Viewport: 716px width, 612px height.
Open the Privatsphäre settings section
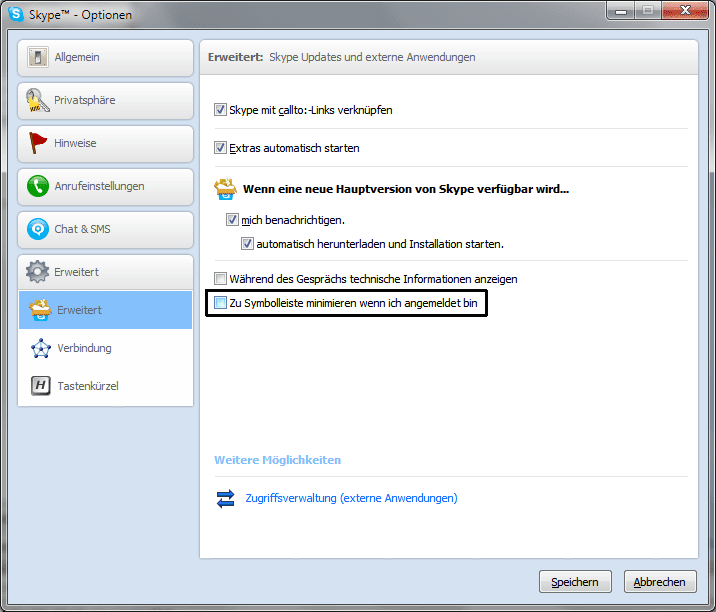click(105, 100)
